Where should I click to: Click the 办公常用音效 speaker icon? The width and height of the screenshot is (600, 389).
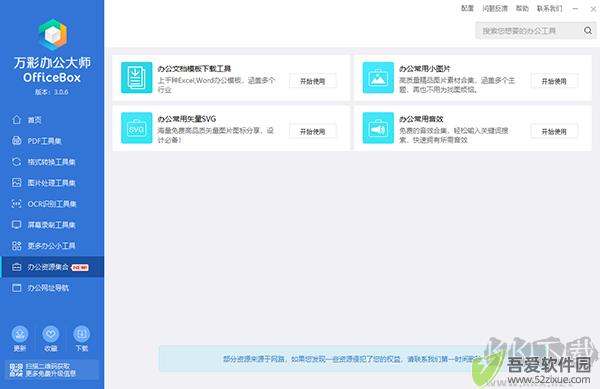(x=378, y=128)
